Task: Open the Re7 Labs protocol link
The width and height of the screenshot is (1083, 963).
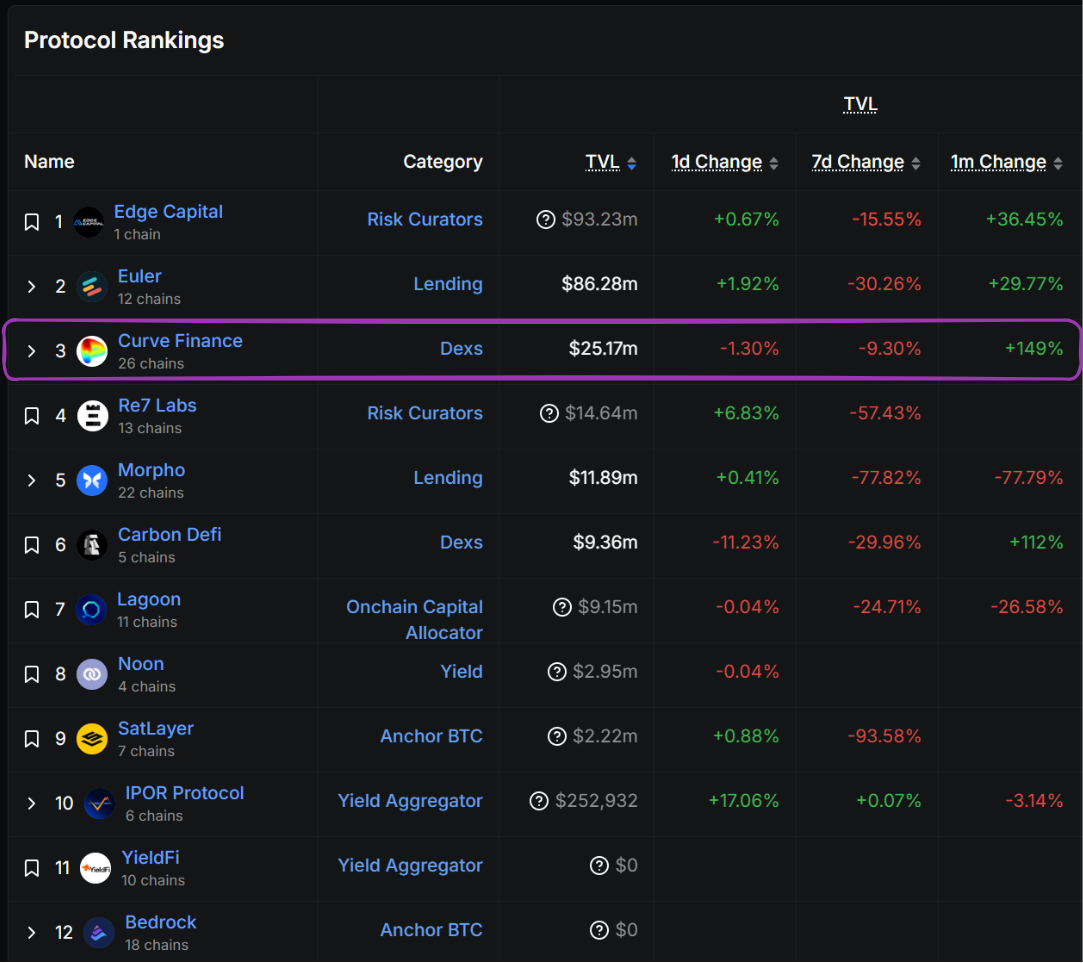Action: [157, 406]
